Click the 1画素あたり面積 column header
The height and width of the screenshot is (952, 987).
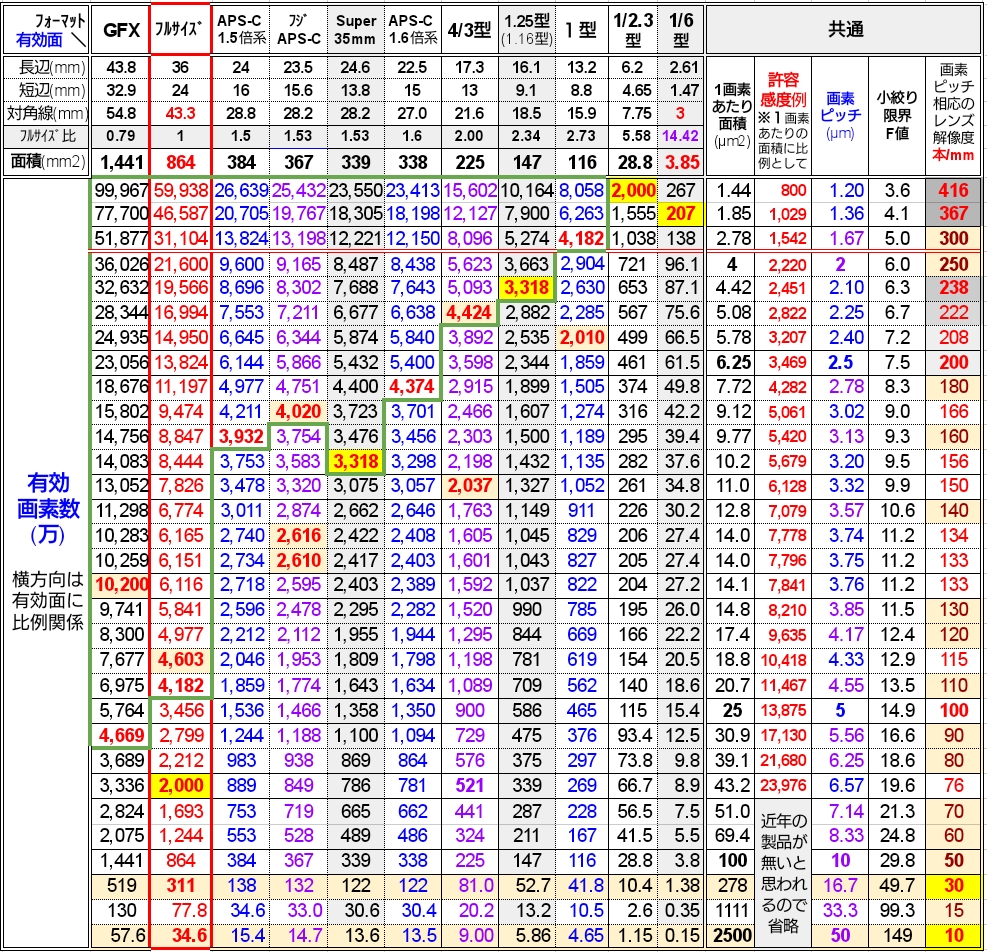click(x=732, y=116)
